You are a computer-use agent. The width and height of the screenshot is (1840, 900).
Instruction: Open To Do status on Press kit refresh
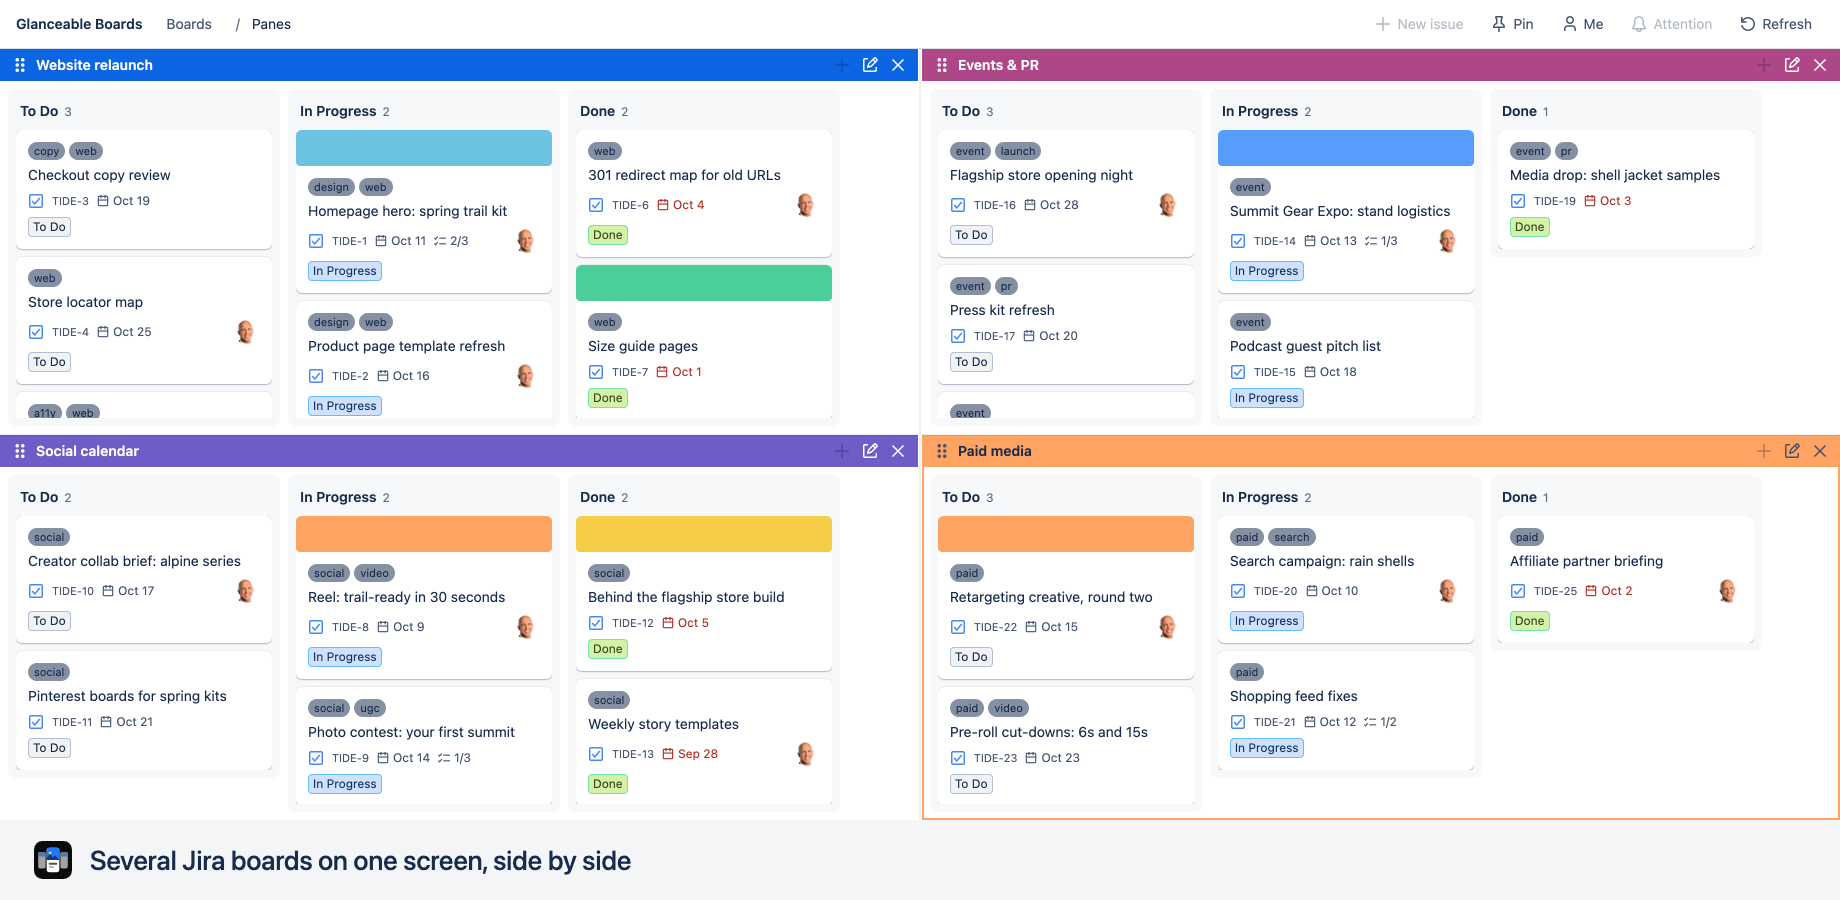[971, 362]
